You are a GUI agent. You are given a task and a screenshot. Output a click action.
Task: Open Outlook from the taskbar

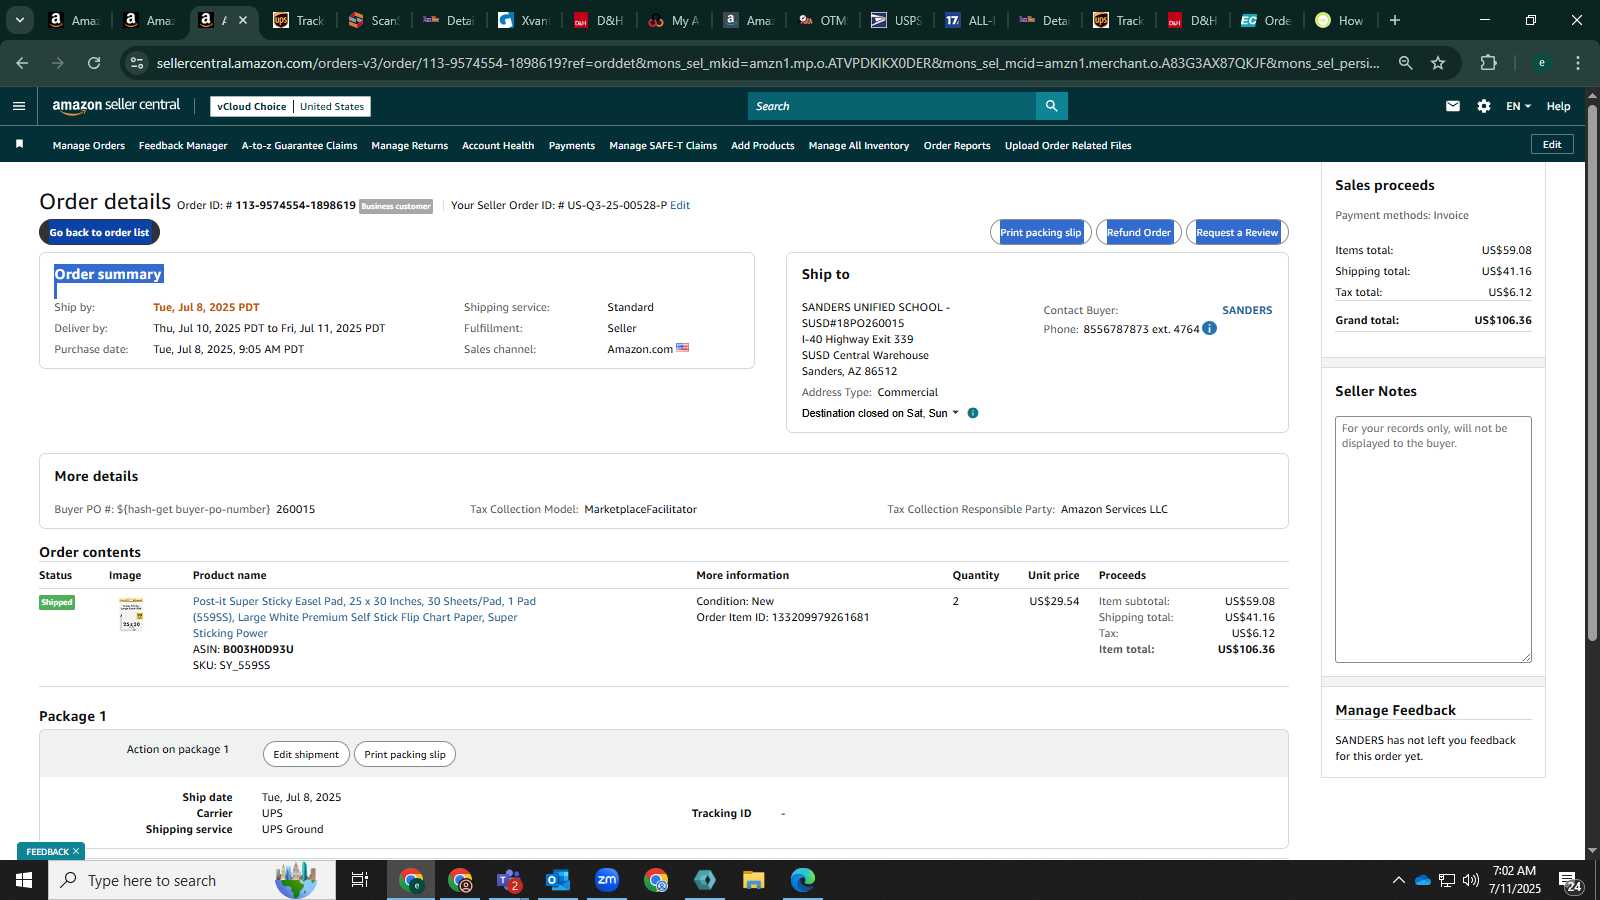(x=558, y=880)
